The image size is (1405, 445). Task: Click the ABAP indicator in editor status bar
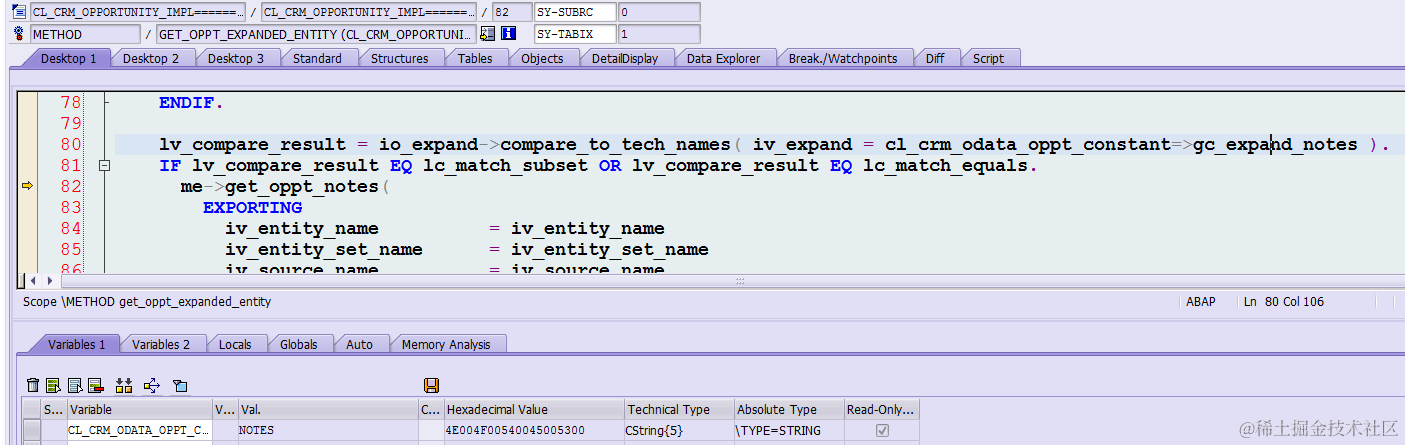tap(1200, 301)
